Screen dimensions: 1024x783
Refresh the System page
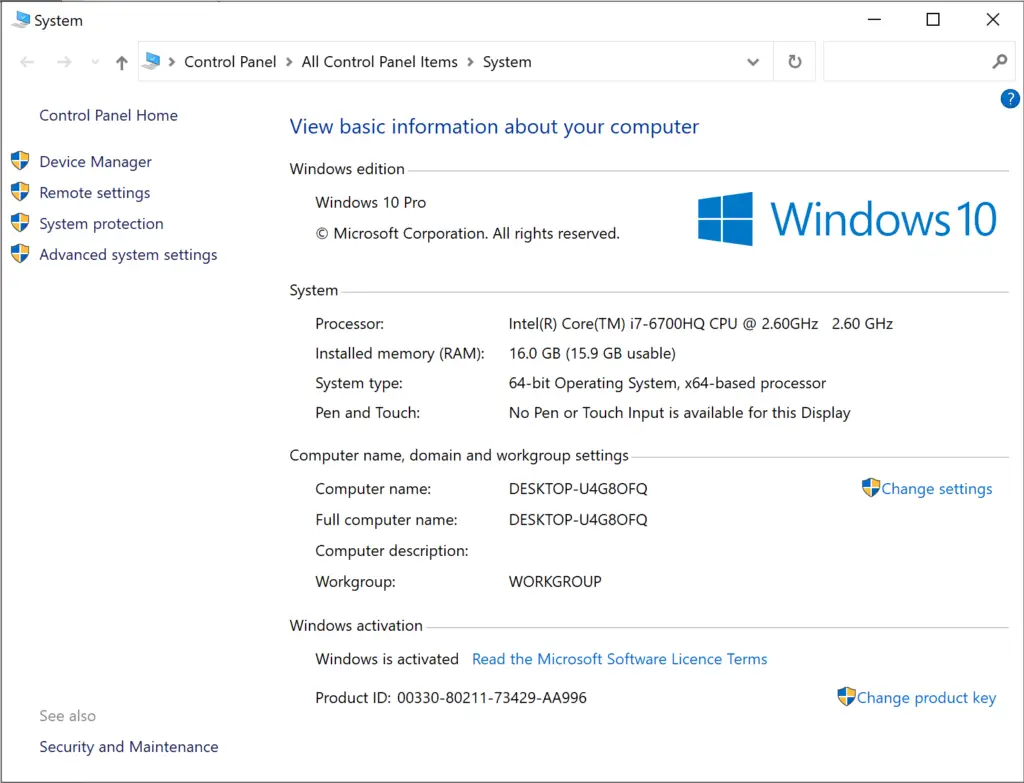[794, 61]
